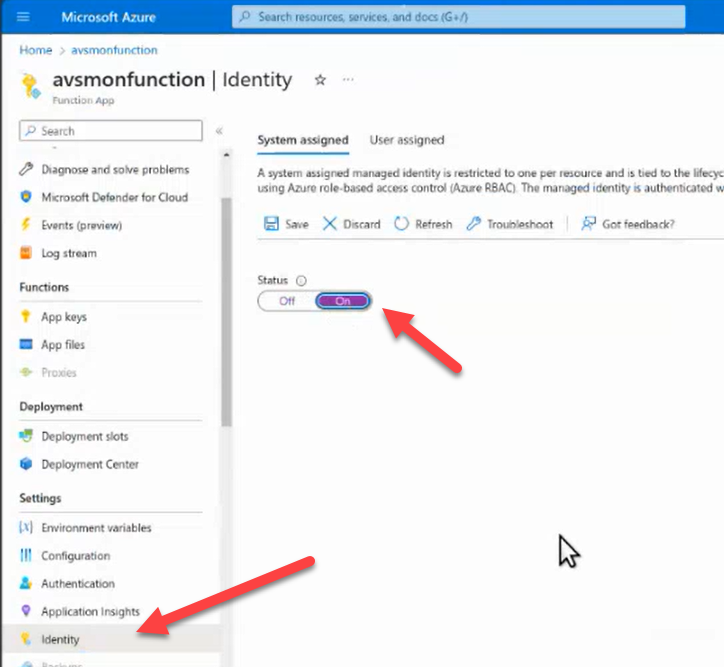724x667 pixels.
Task: Open Environment variables
Action: (96, 528)
